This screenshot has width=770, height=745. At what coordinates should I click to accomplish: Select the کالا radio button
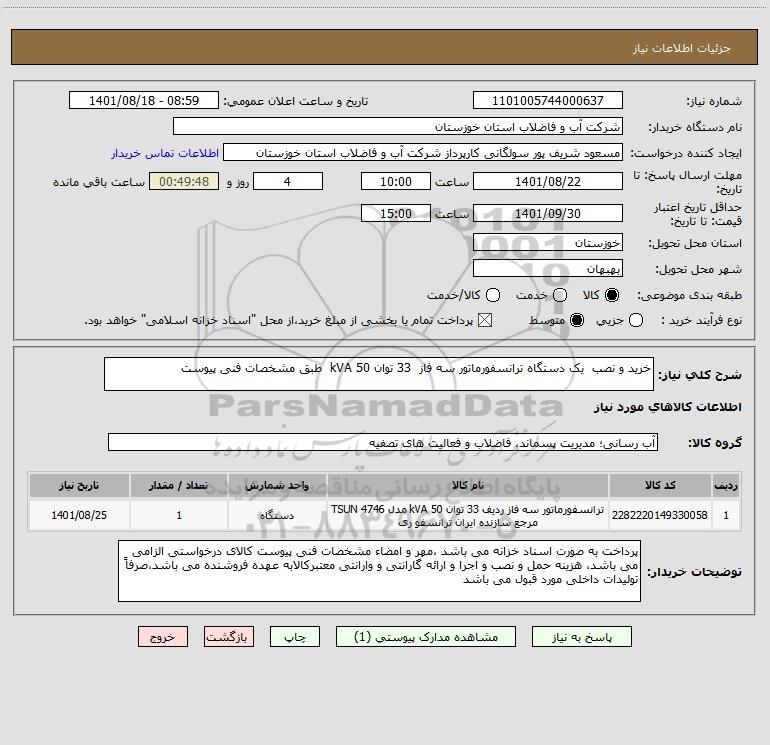click(x=612, y=295)
